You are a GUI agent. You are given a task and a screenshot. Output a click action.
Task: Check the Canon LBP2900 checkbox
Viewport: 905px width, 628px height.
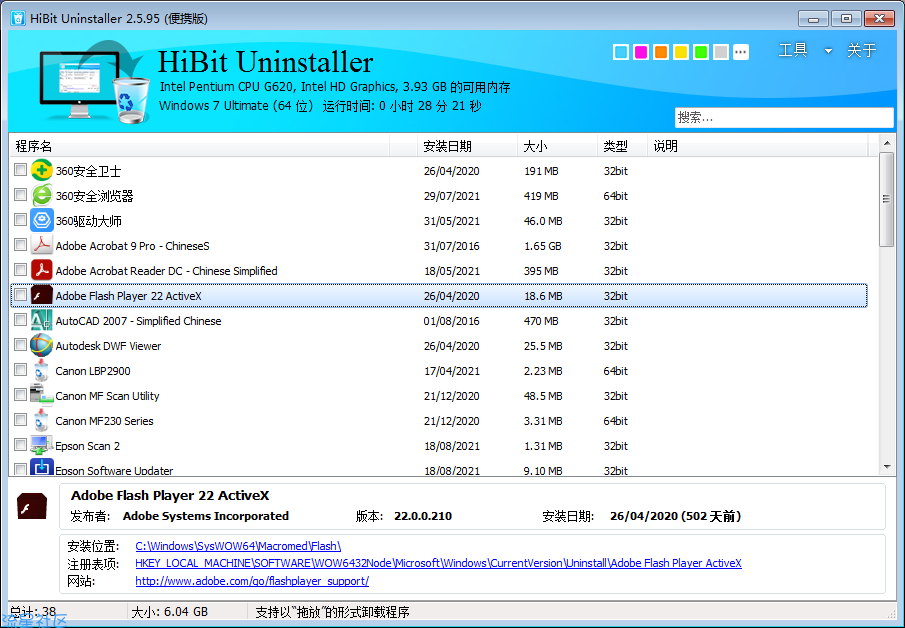[20, 369]
